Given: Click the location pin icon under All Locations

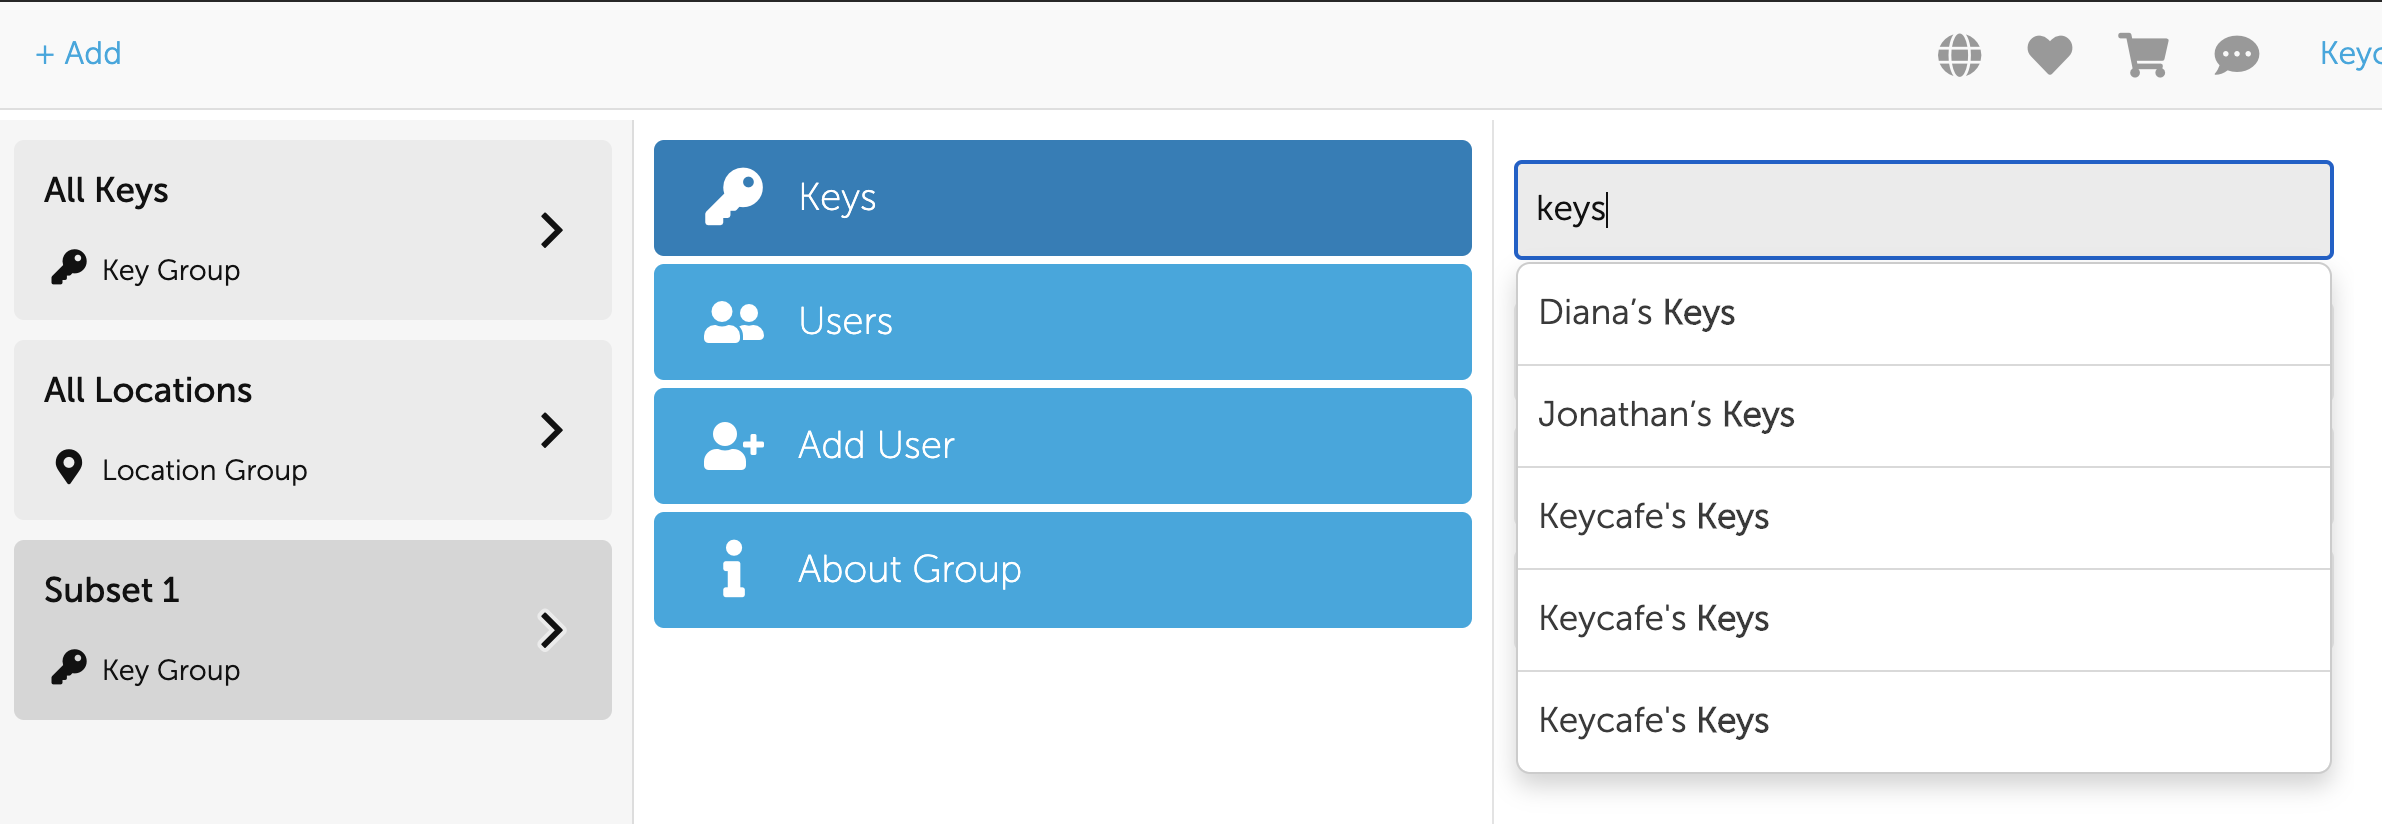Looking at the screenshot, I should click(69, 467).
